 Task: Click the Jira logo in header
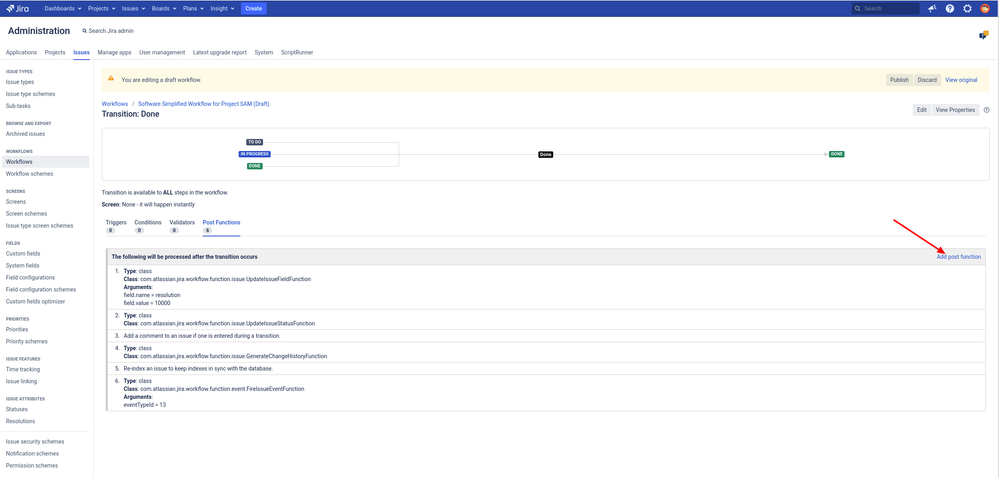(x=18, y=8)
